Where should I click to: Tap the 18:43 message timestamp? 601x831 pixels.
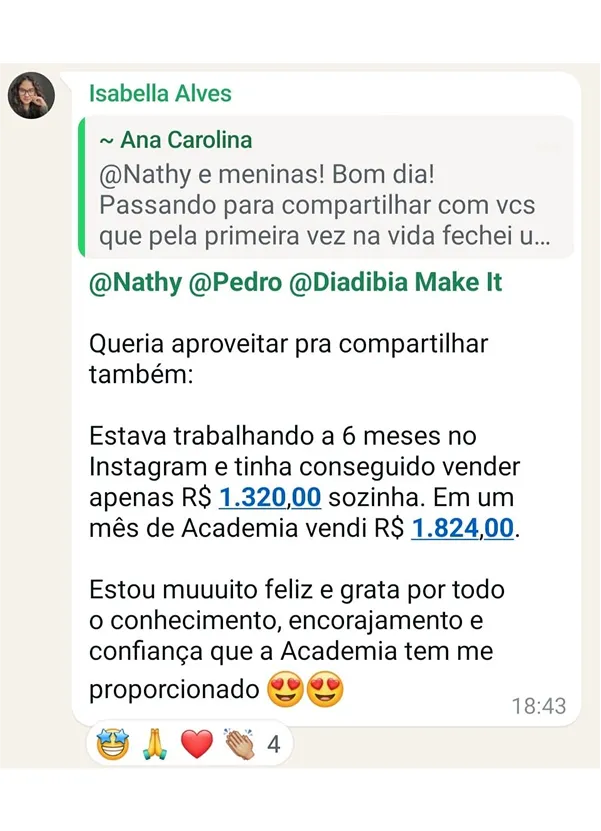[x=539, y=706]
